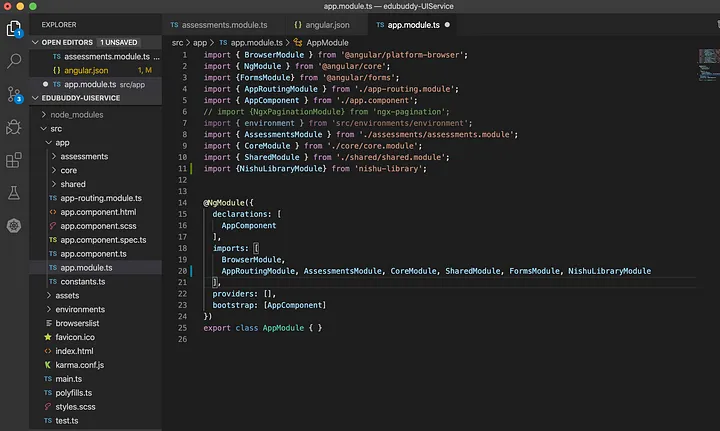Collapse the Open Editors section

pyautogui.click(x=36, y=43)
